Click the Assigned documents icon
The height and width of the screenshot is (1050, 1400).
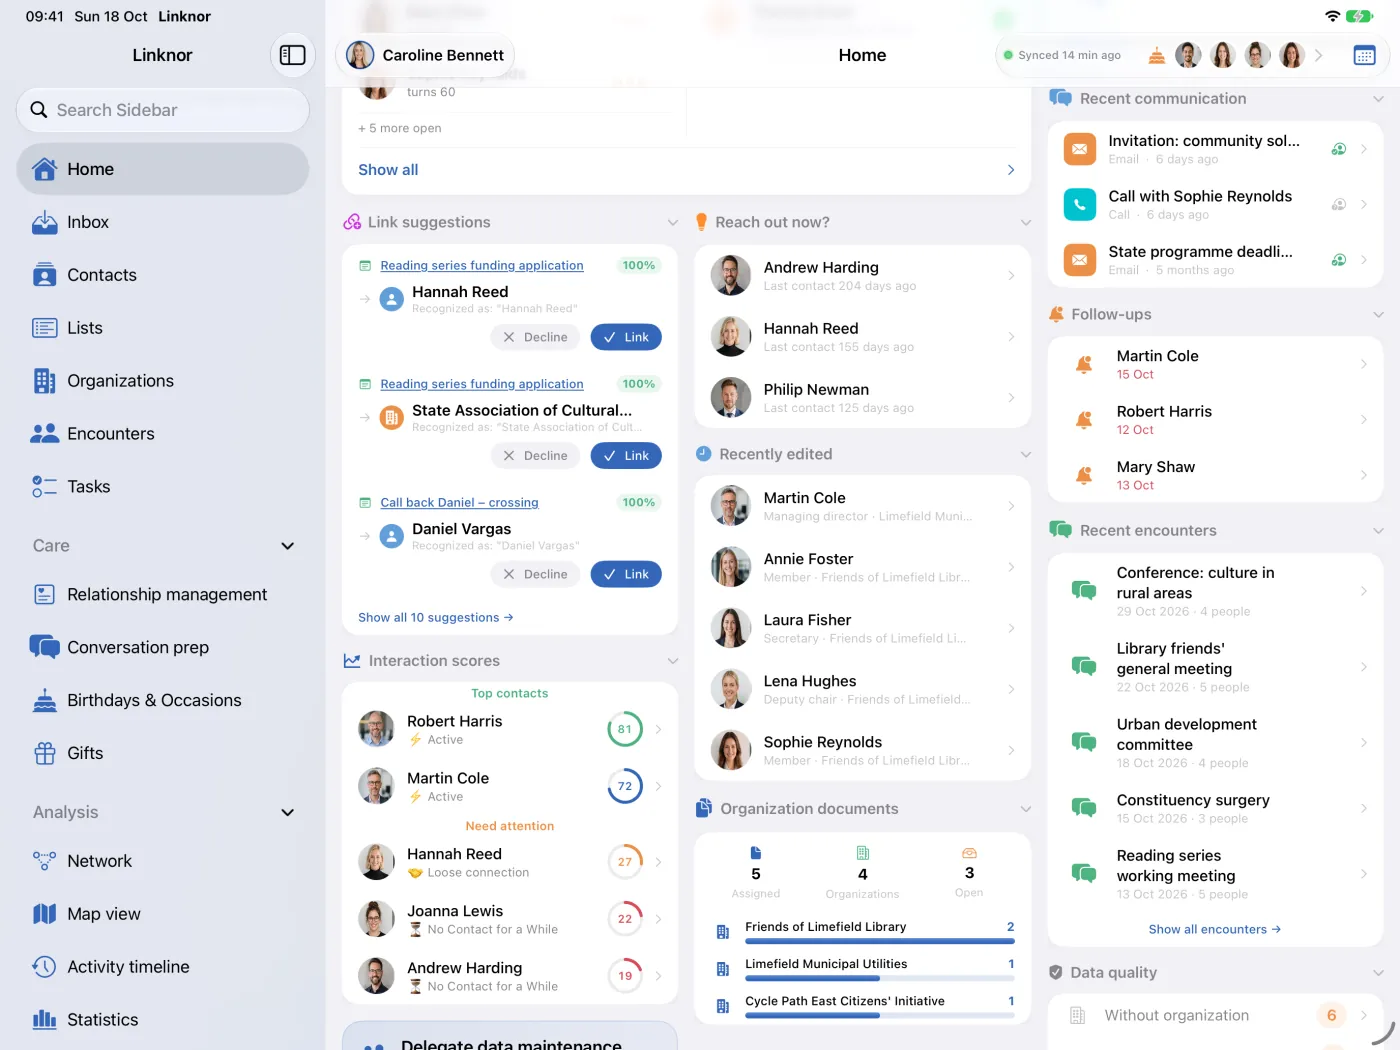click(756, 853)
